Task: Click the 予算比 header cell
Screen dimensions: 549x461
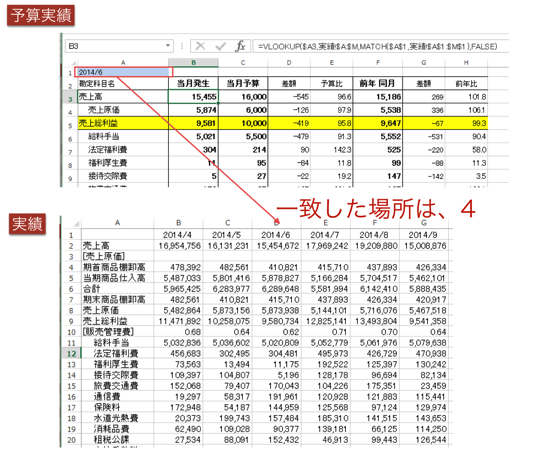Action: (331, 84)
